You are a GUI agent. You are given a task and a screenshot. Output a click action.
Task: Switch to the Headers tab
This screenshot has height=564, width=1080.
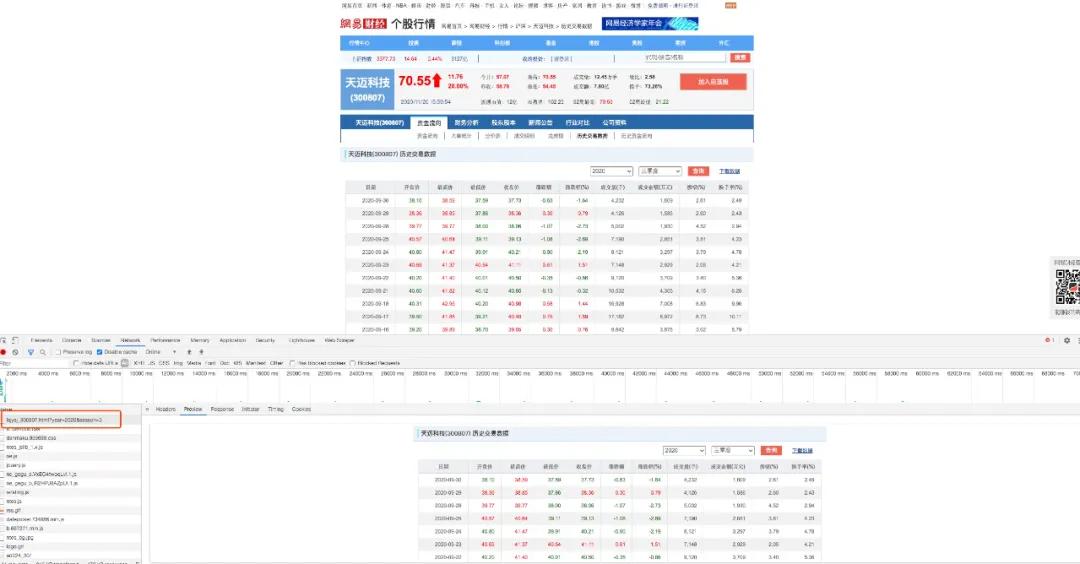click(x=166, y=409)
